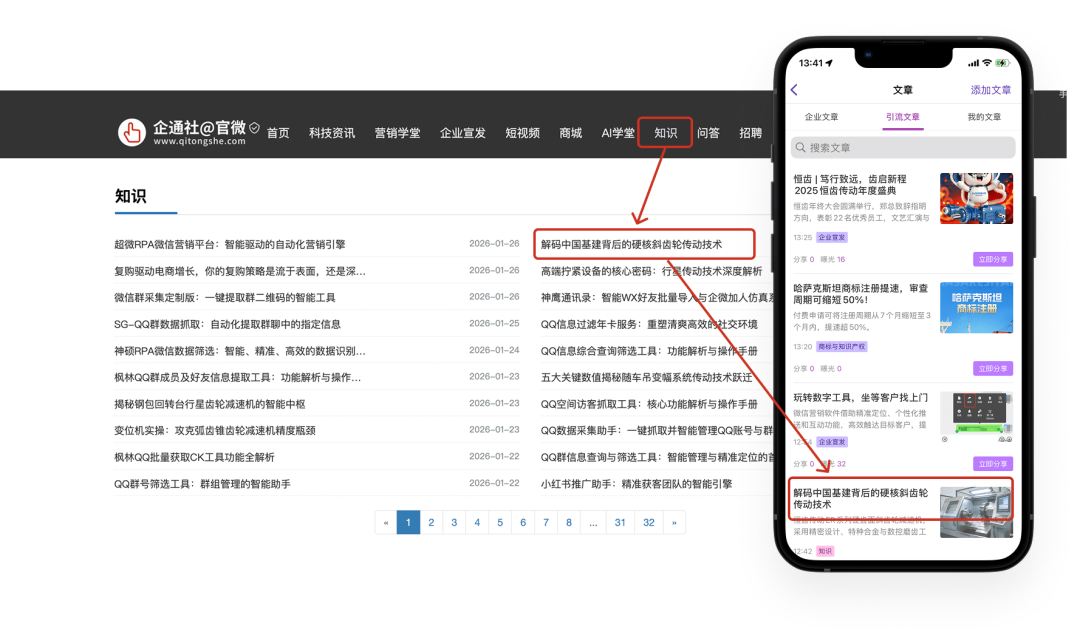Tap the purple back arrow on phone
This screenshot has height=638, width=1080.
pos(795,90)
